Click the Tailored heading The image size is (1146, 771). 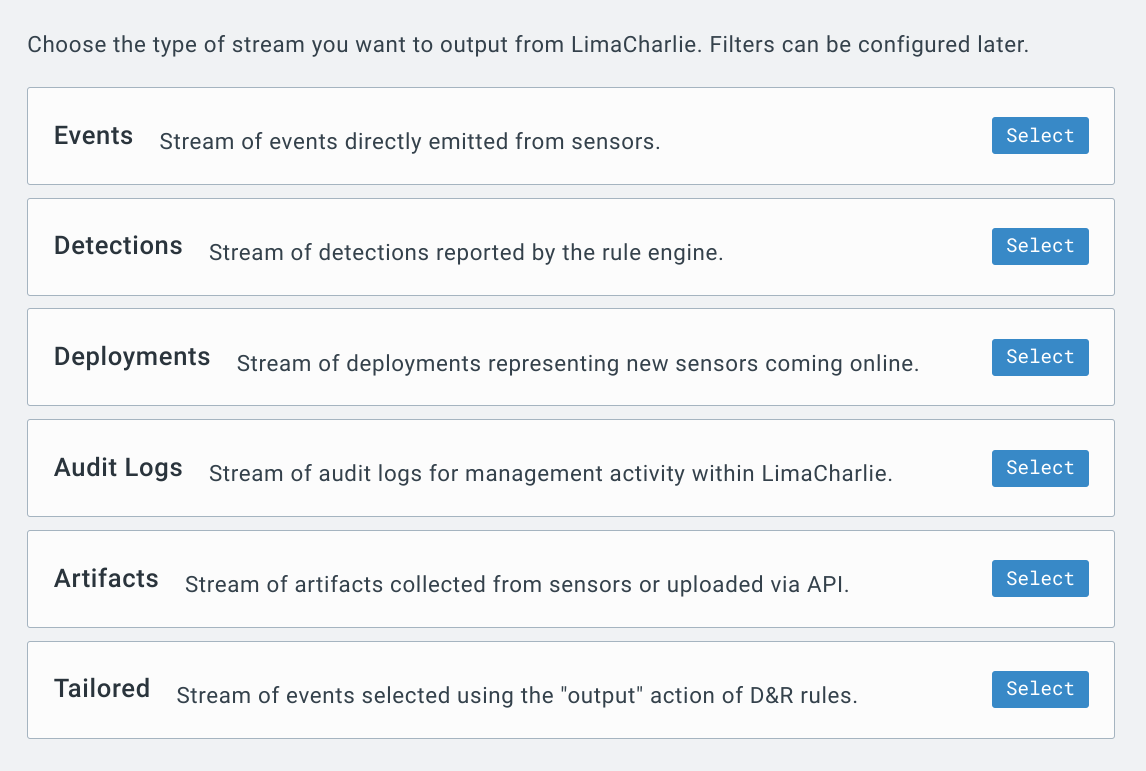(x=102, y=689)
